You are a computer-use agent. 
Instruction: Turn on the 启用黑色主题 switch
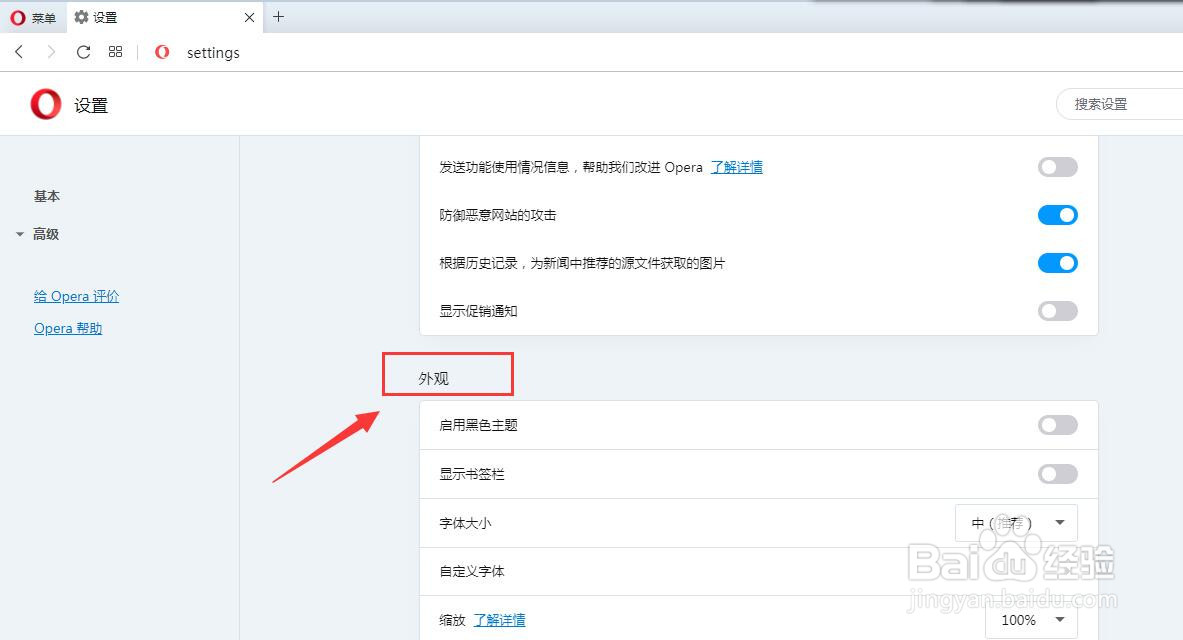coord(1057,425)
